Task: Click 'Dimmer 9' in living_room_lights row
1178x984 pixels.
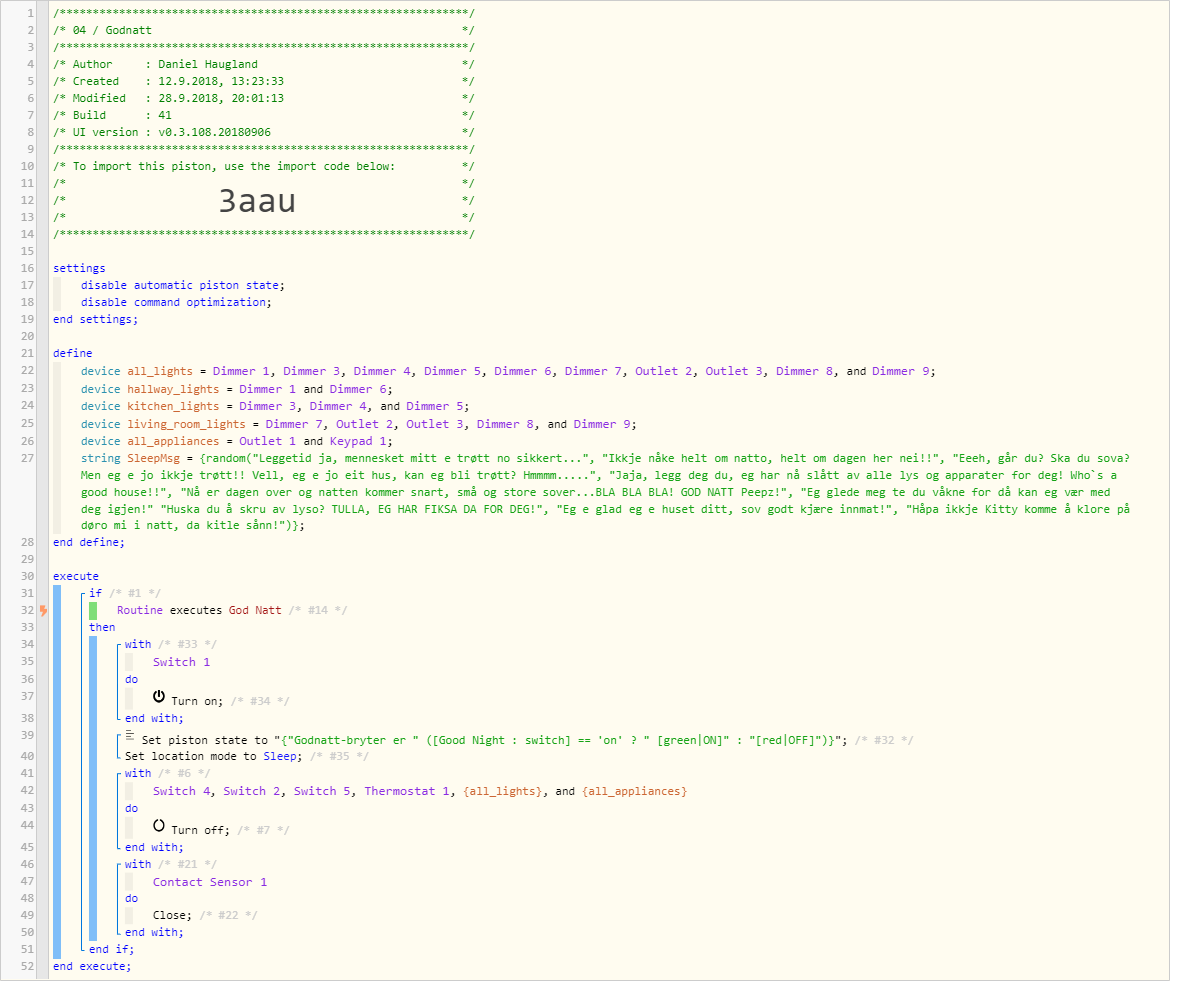Action: 602,426
